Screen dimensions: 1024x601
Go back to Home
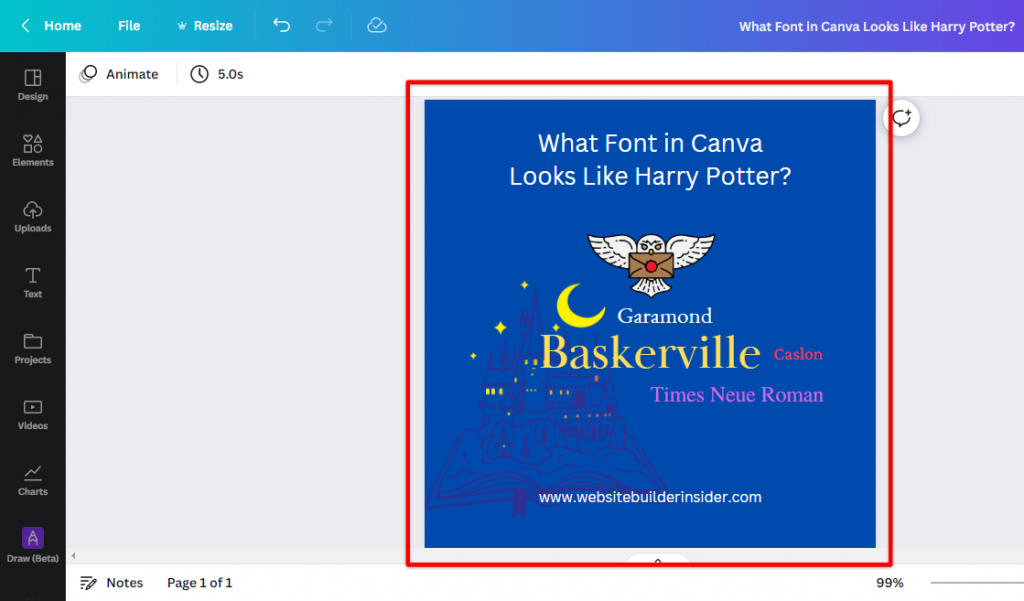[52, 26]
